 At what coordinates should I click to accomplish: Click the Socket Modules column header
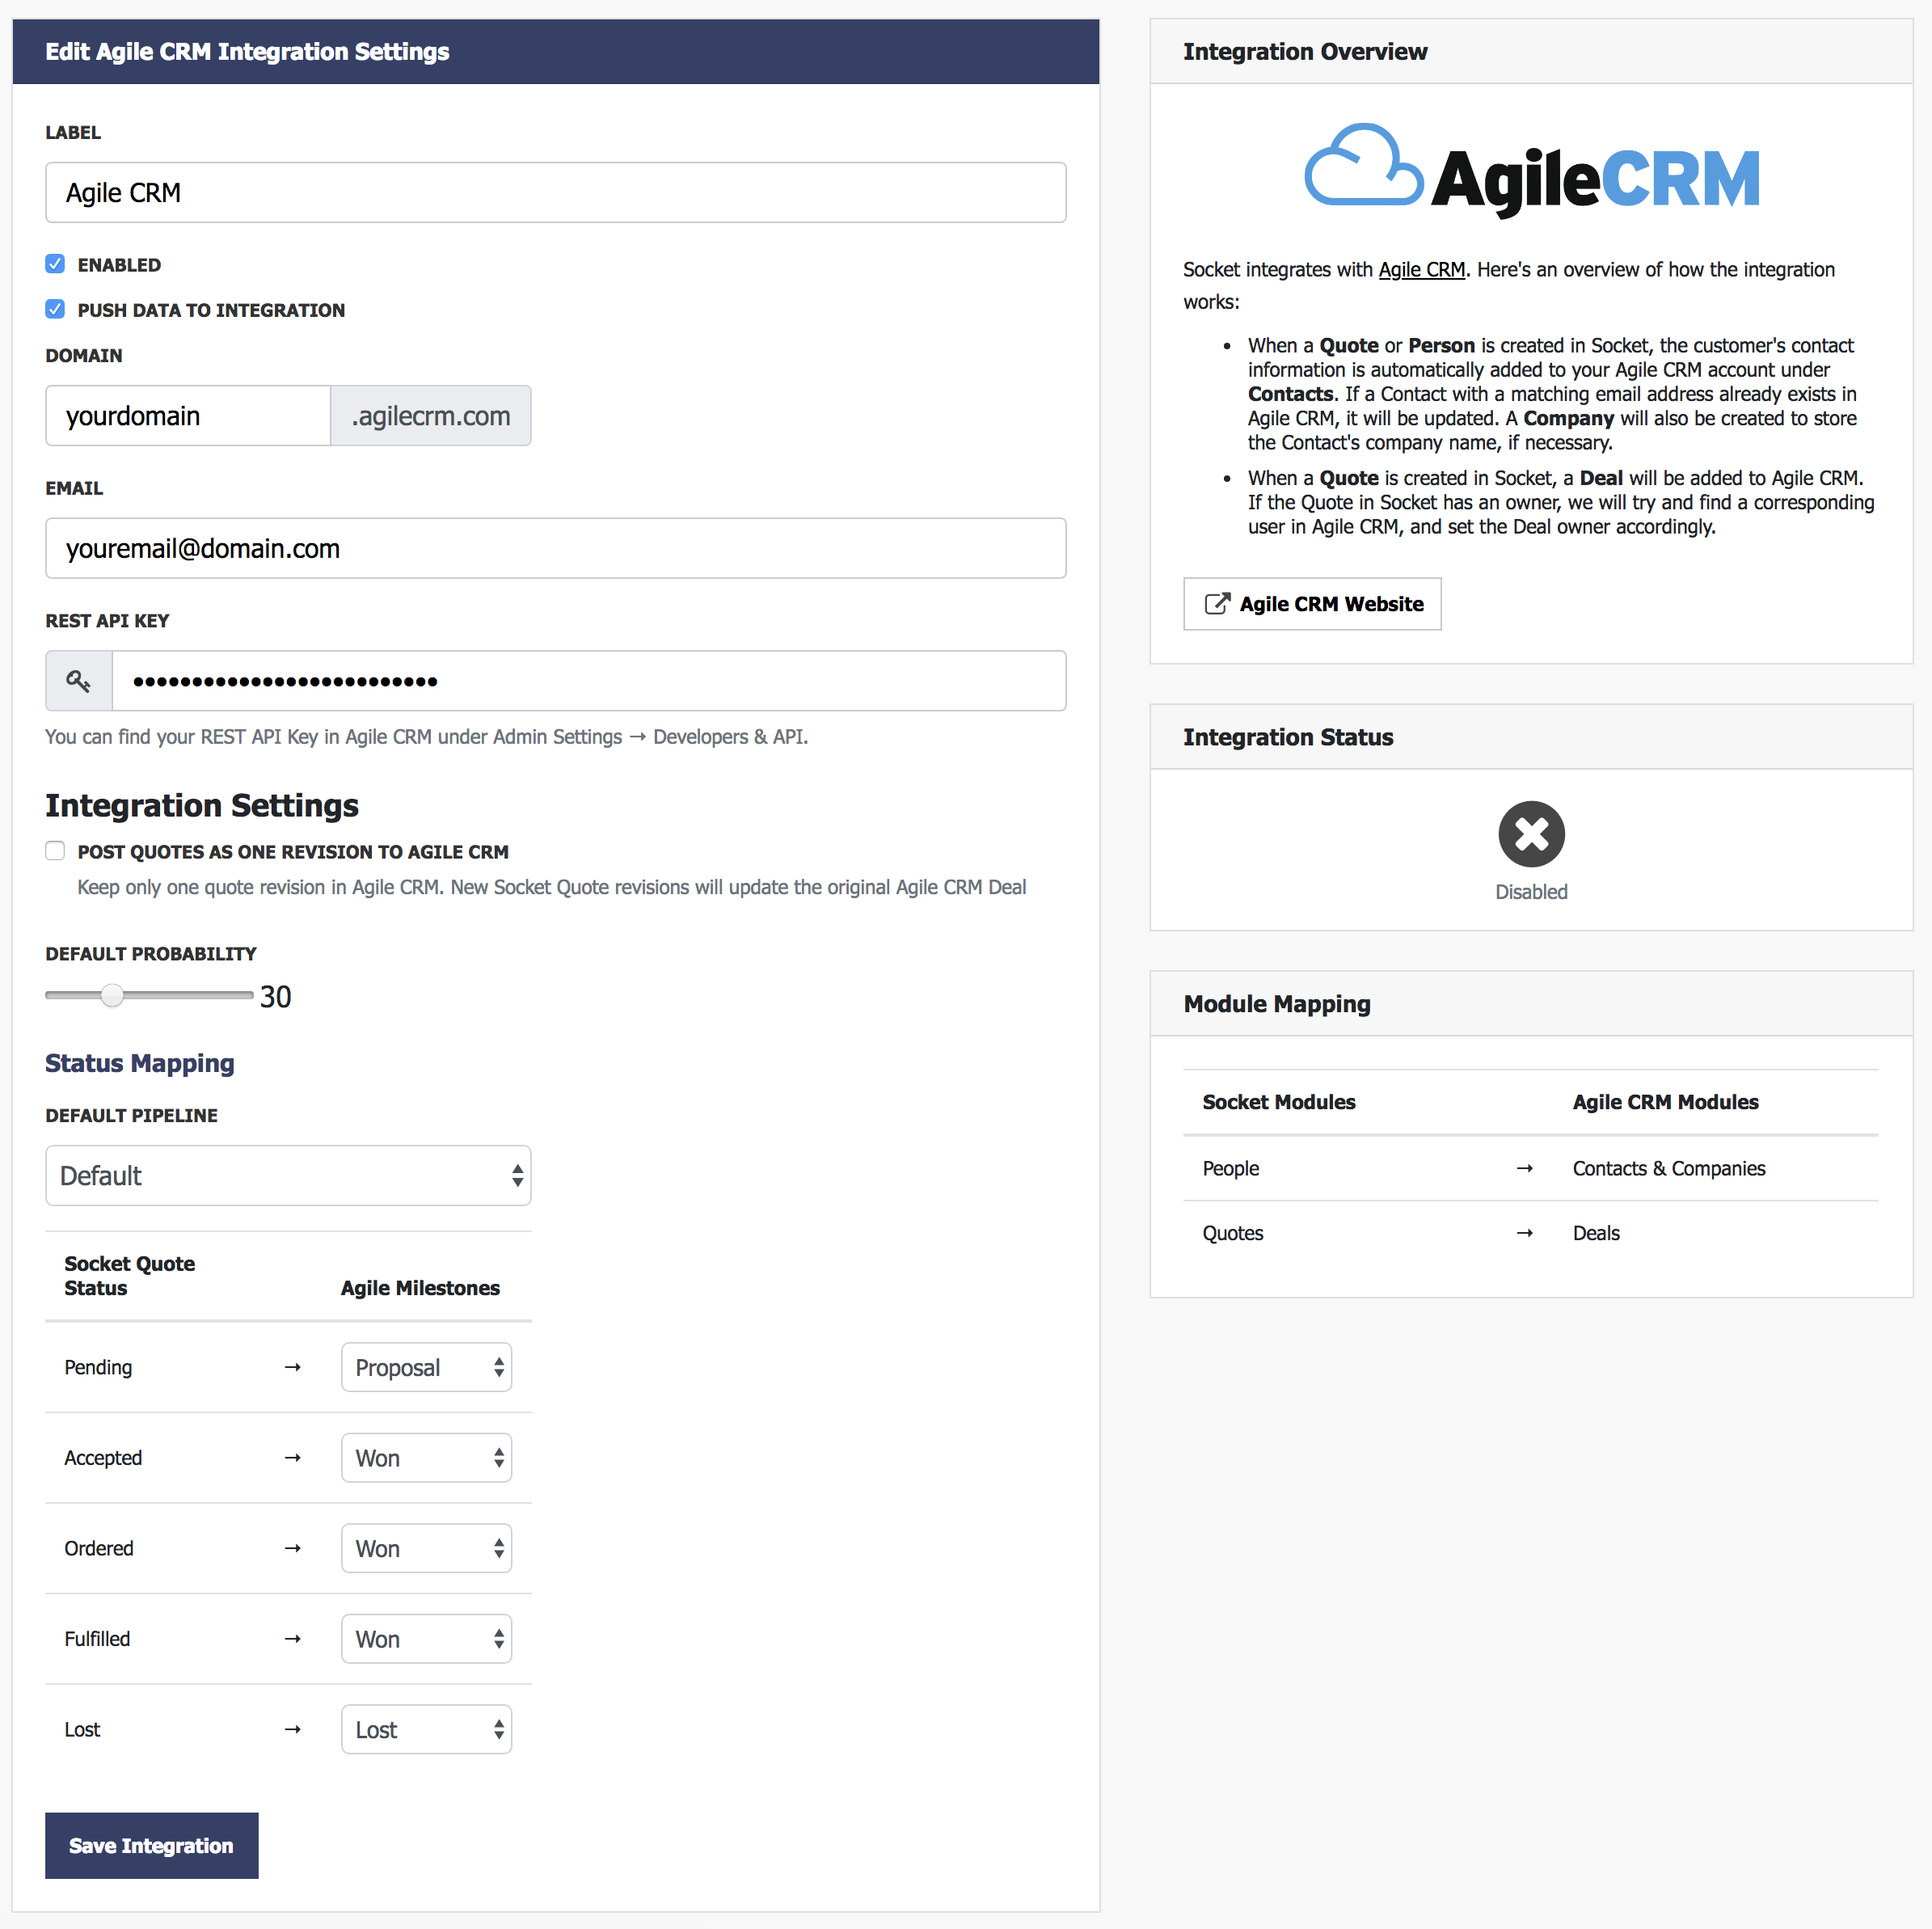coord(1279,1102)
